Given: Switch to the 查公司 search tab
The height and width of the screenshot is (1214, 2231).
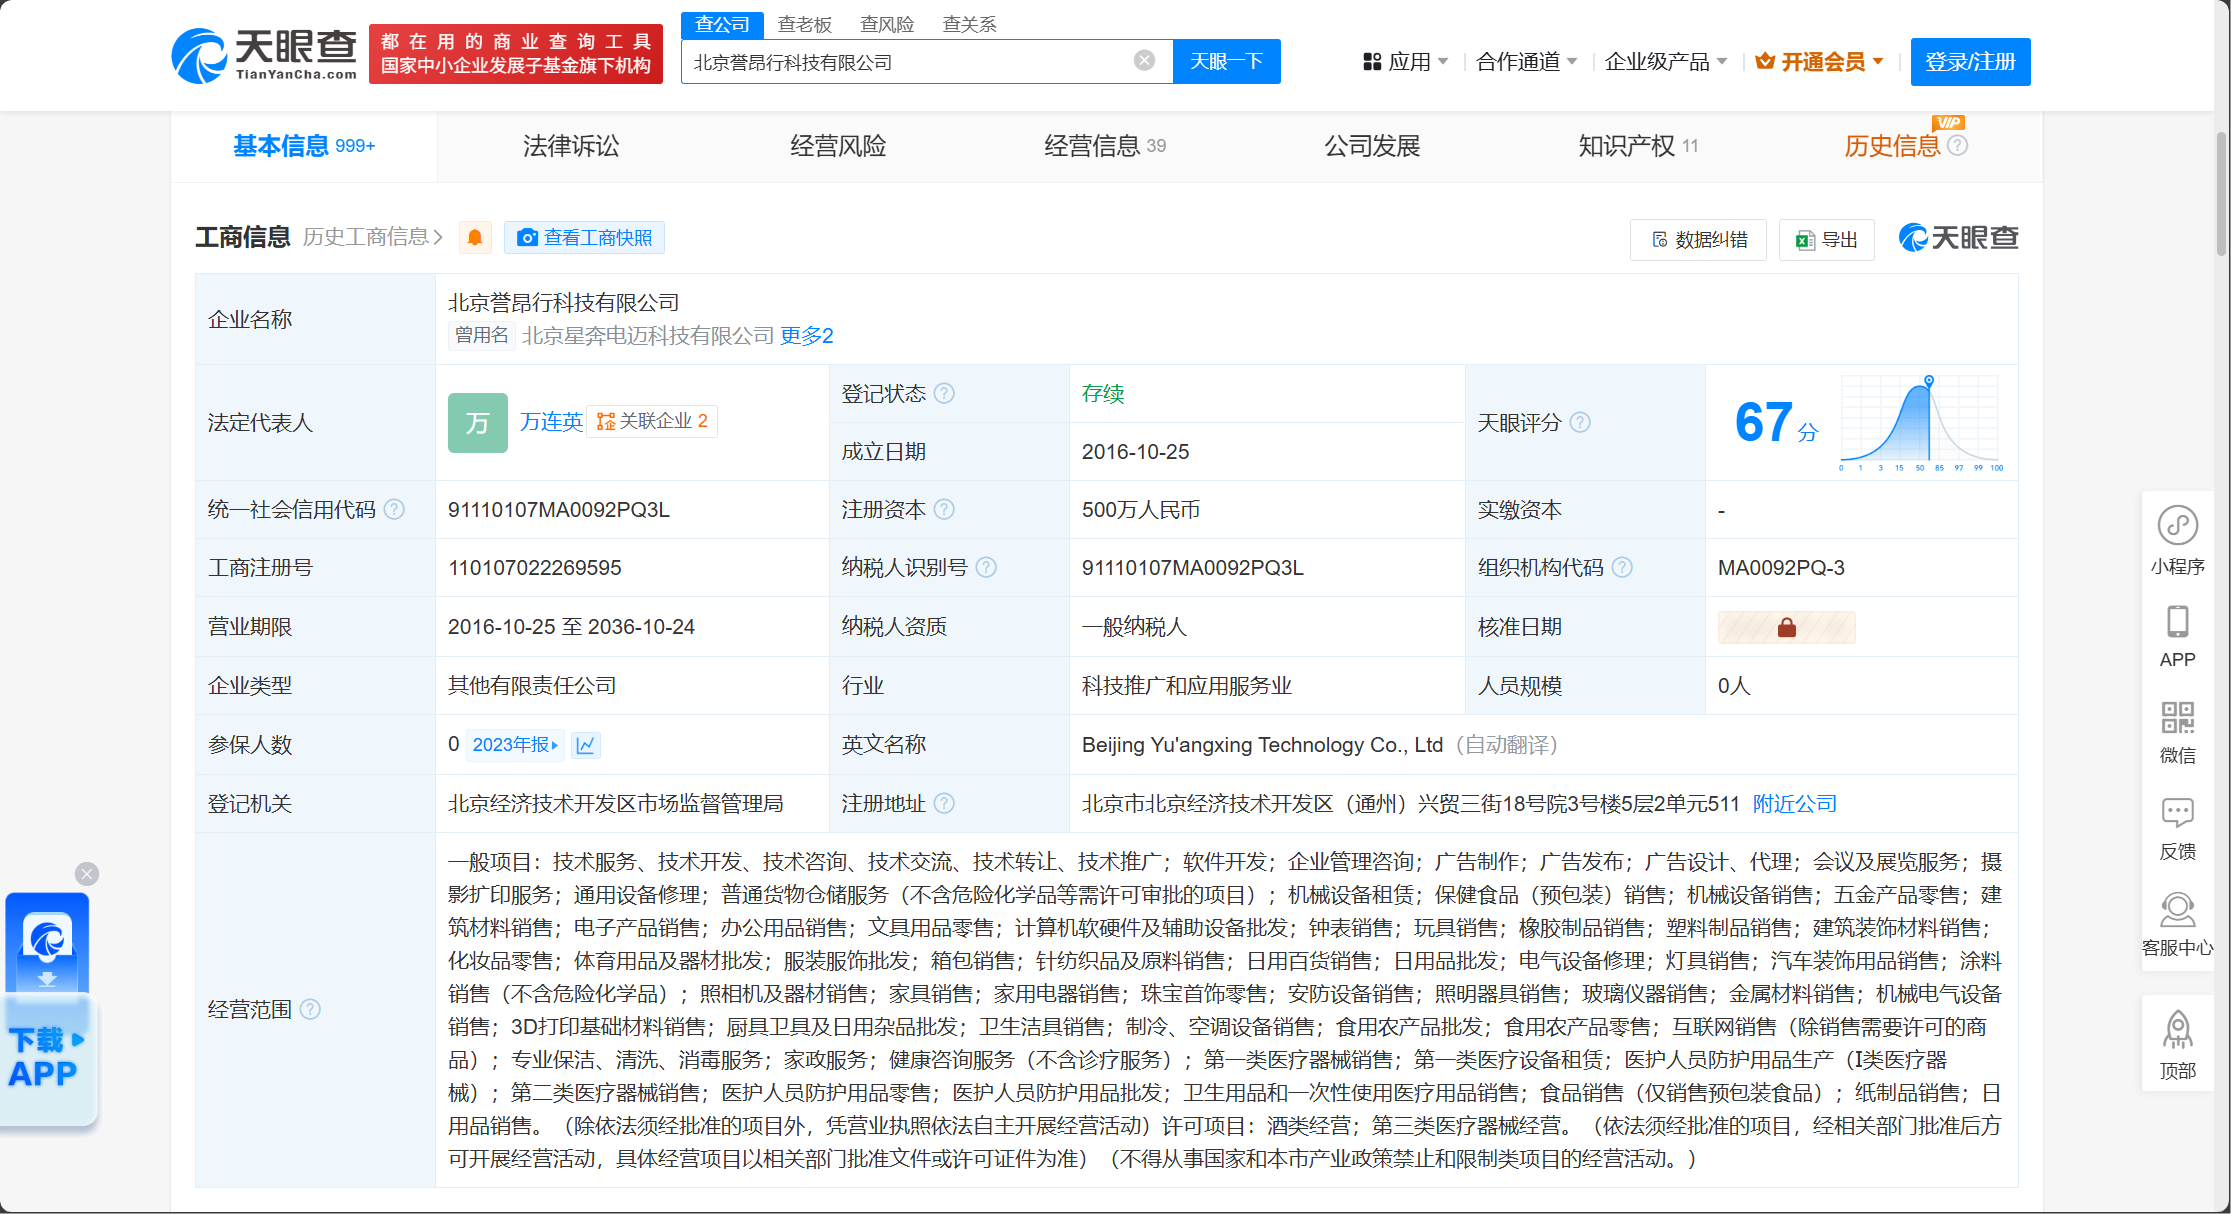Looking at the screenshot, I should [722, 25].
